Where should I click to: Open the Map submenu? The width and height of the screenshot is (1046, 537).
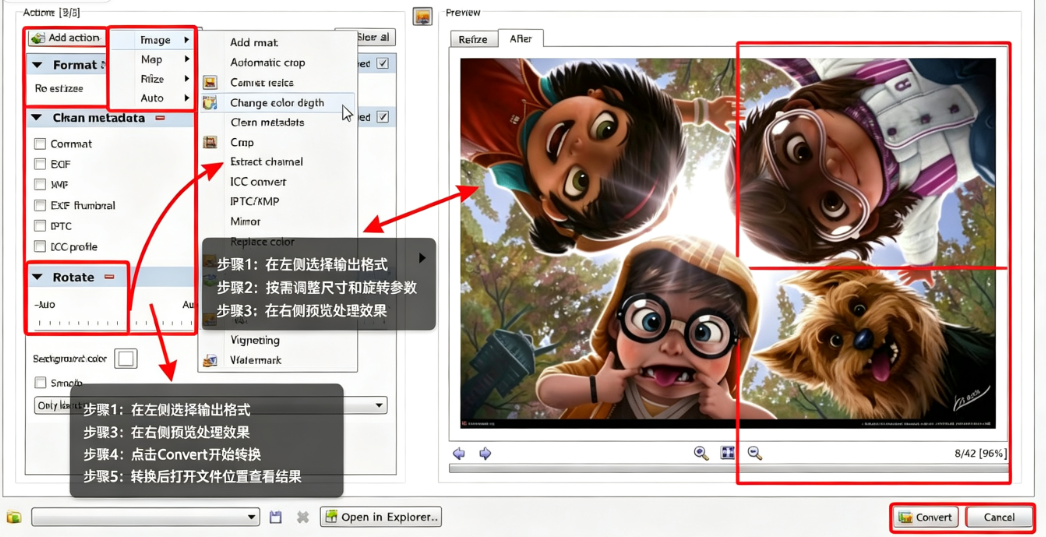click(153, 59)
